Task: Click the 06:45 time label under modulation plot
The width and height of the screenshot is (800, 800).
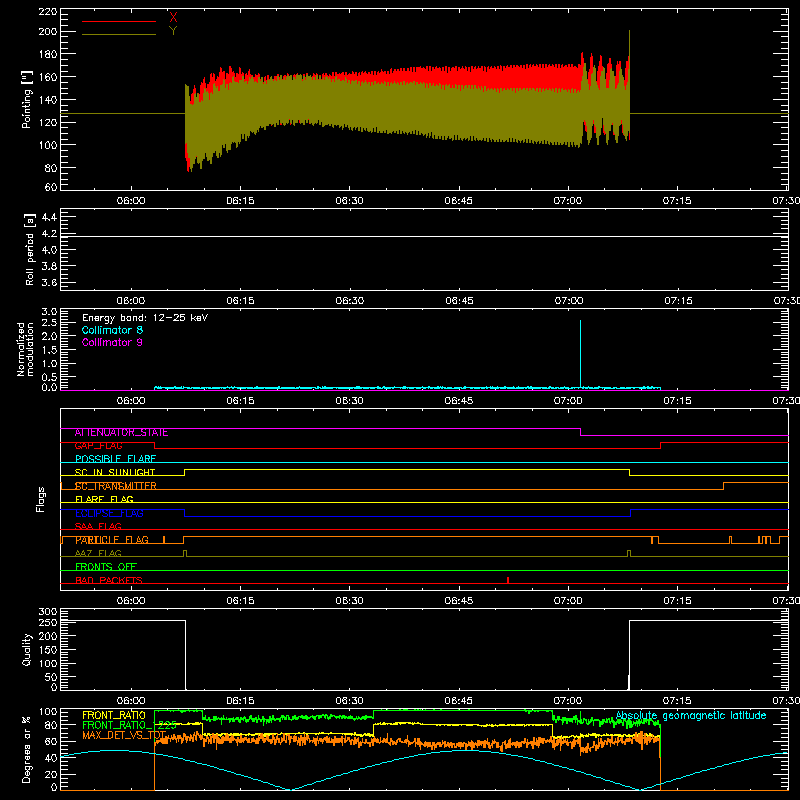Action: click(459, 401)
